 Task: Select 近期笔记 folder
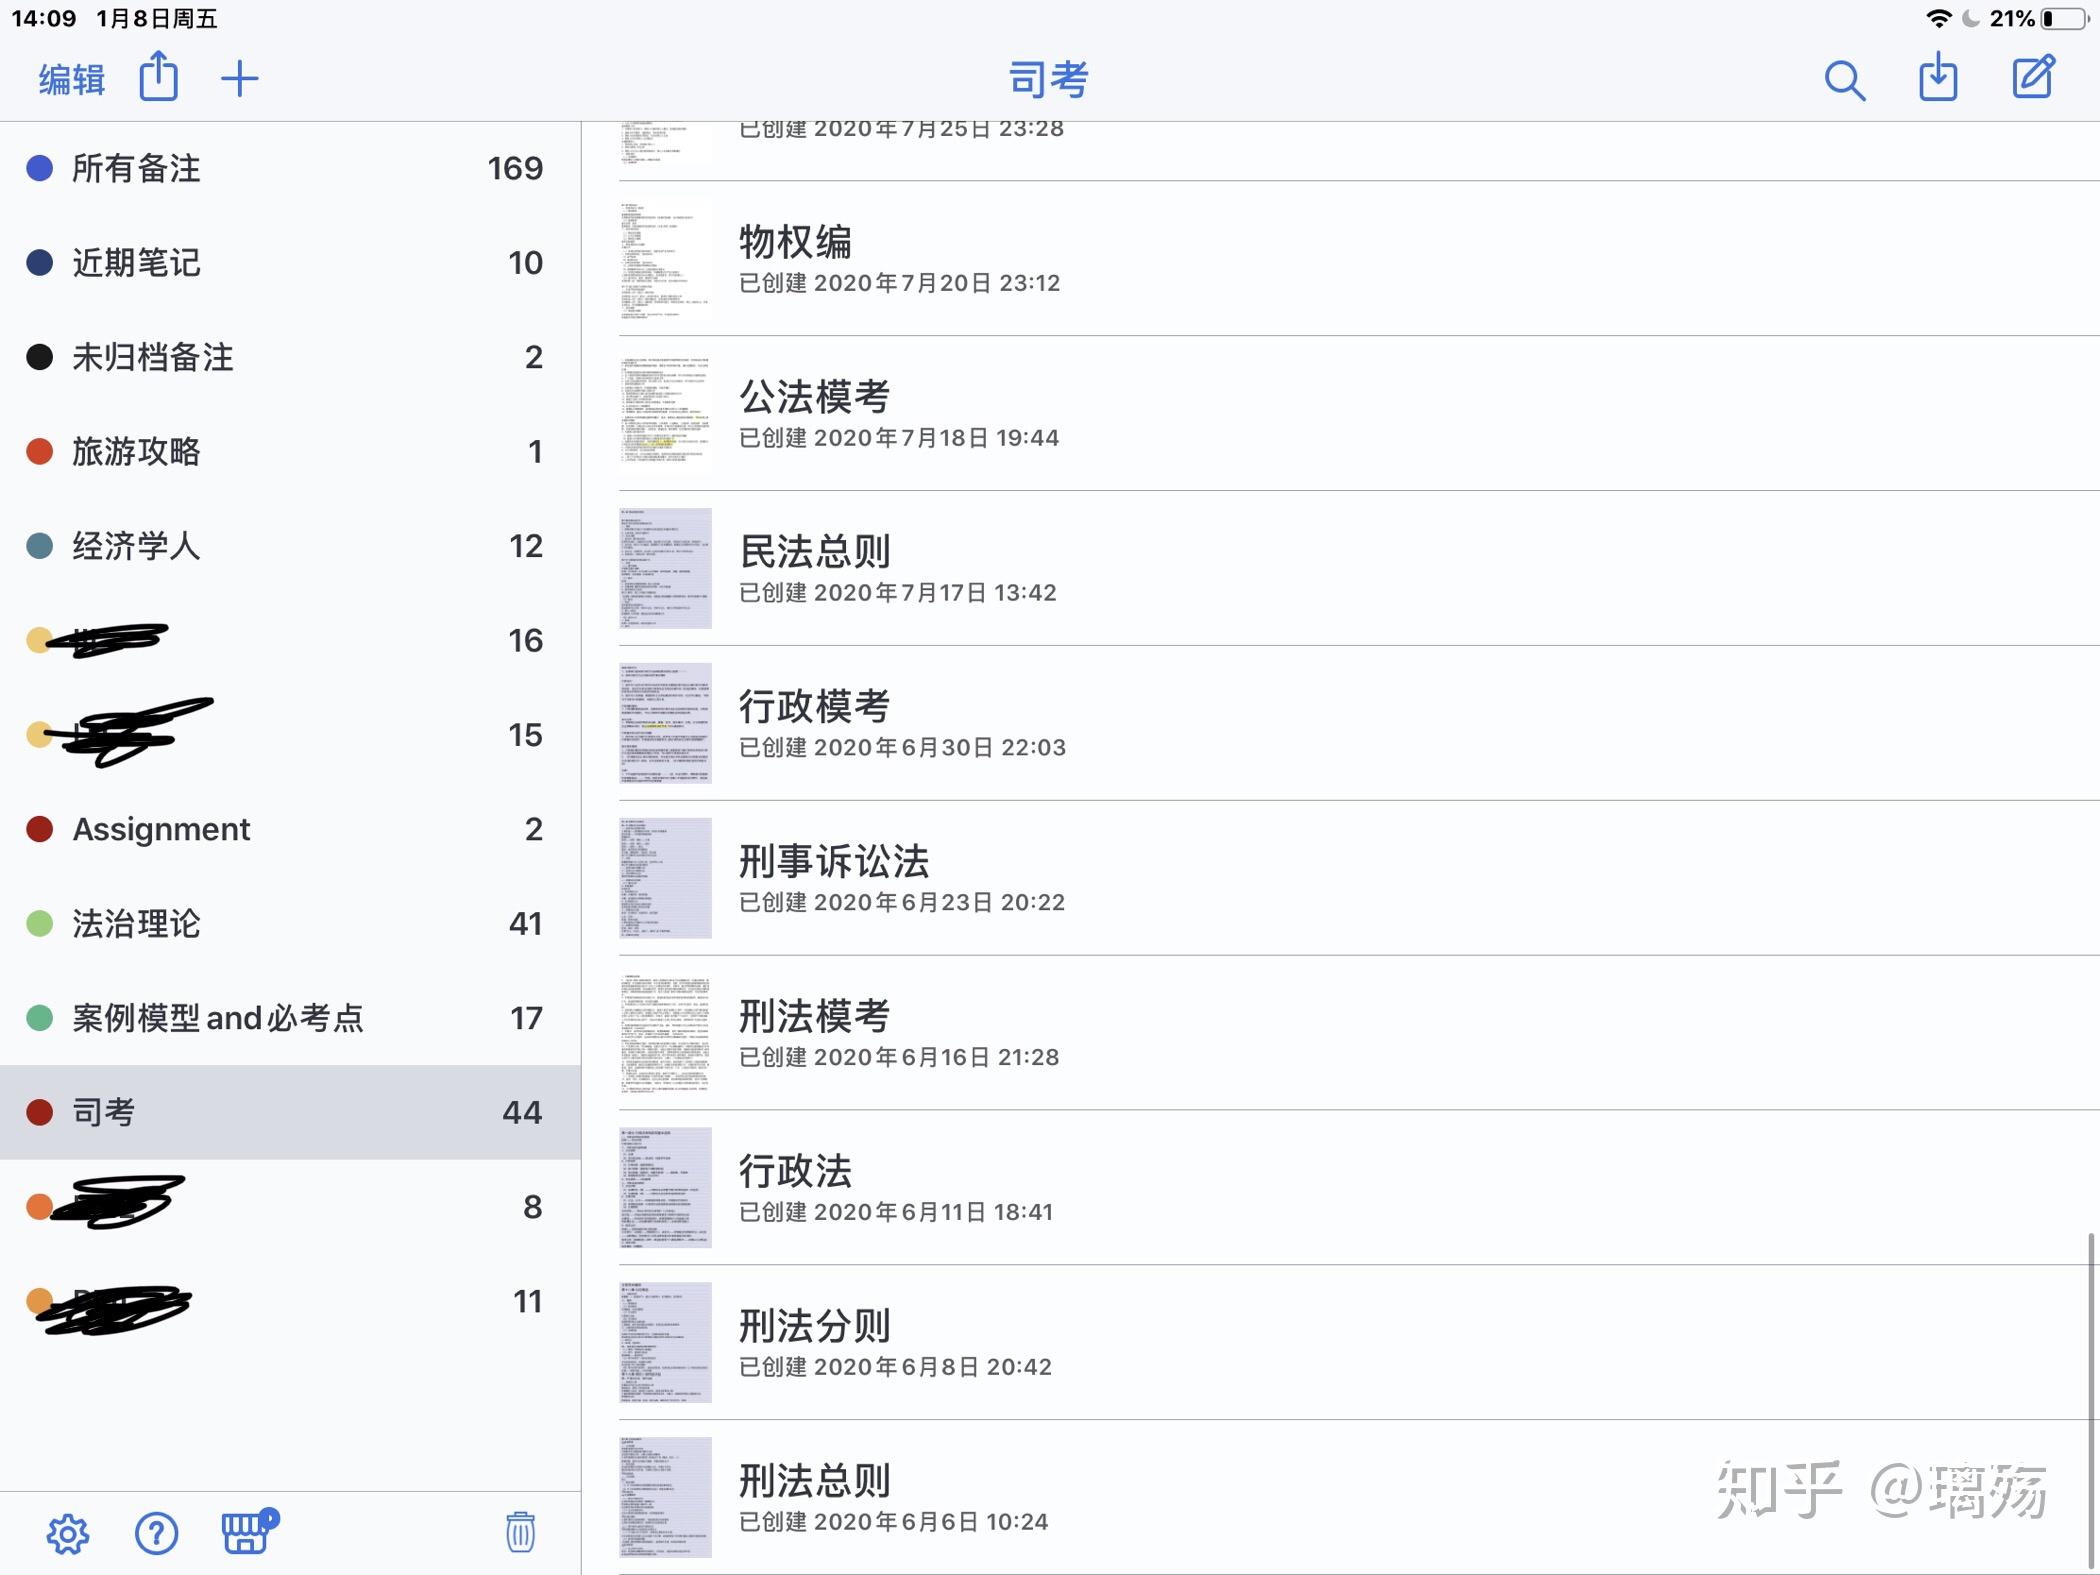pos(290,263)
